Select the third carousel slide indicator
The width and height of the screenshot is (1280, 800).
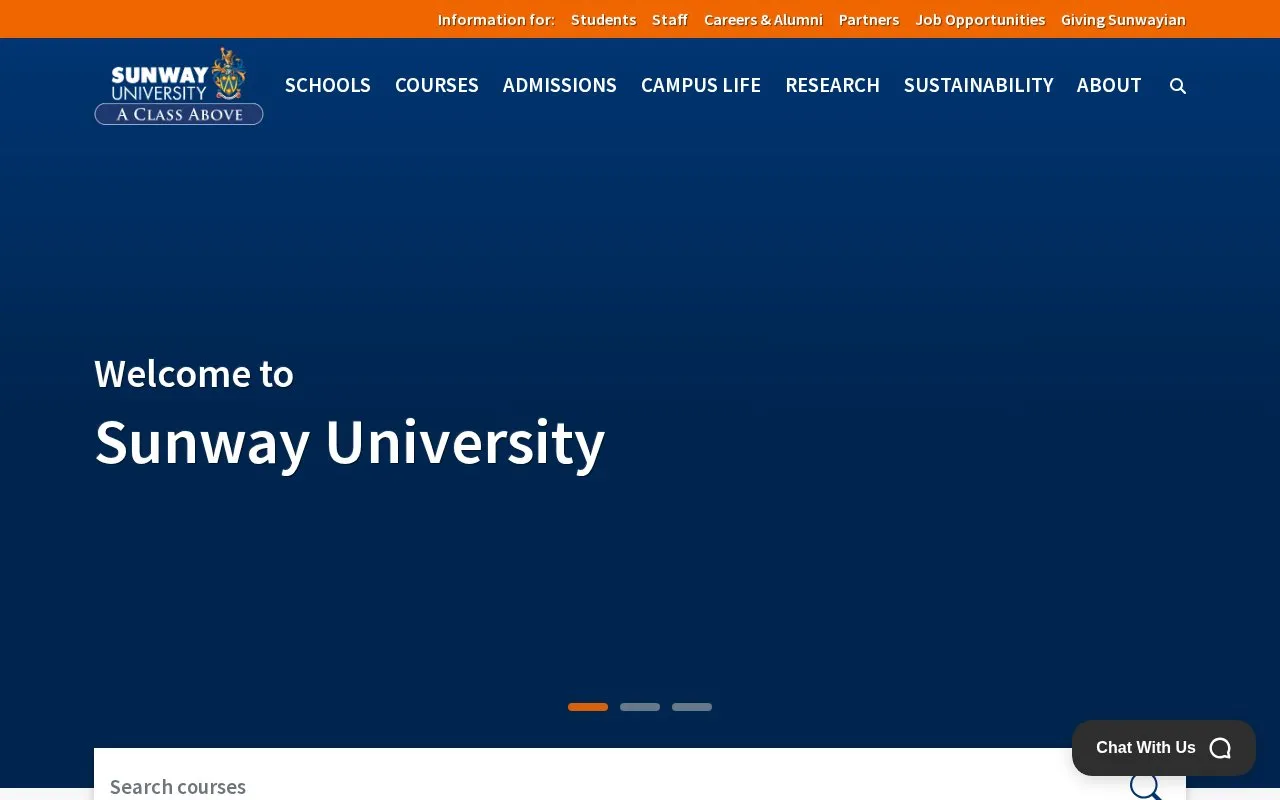click(692, 707)
